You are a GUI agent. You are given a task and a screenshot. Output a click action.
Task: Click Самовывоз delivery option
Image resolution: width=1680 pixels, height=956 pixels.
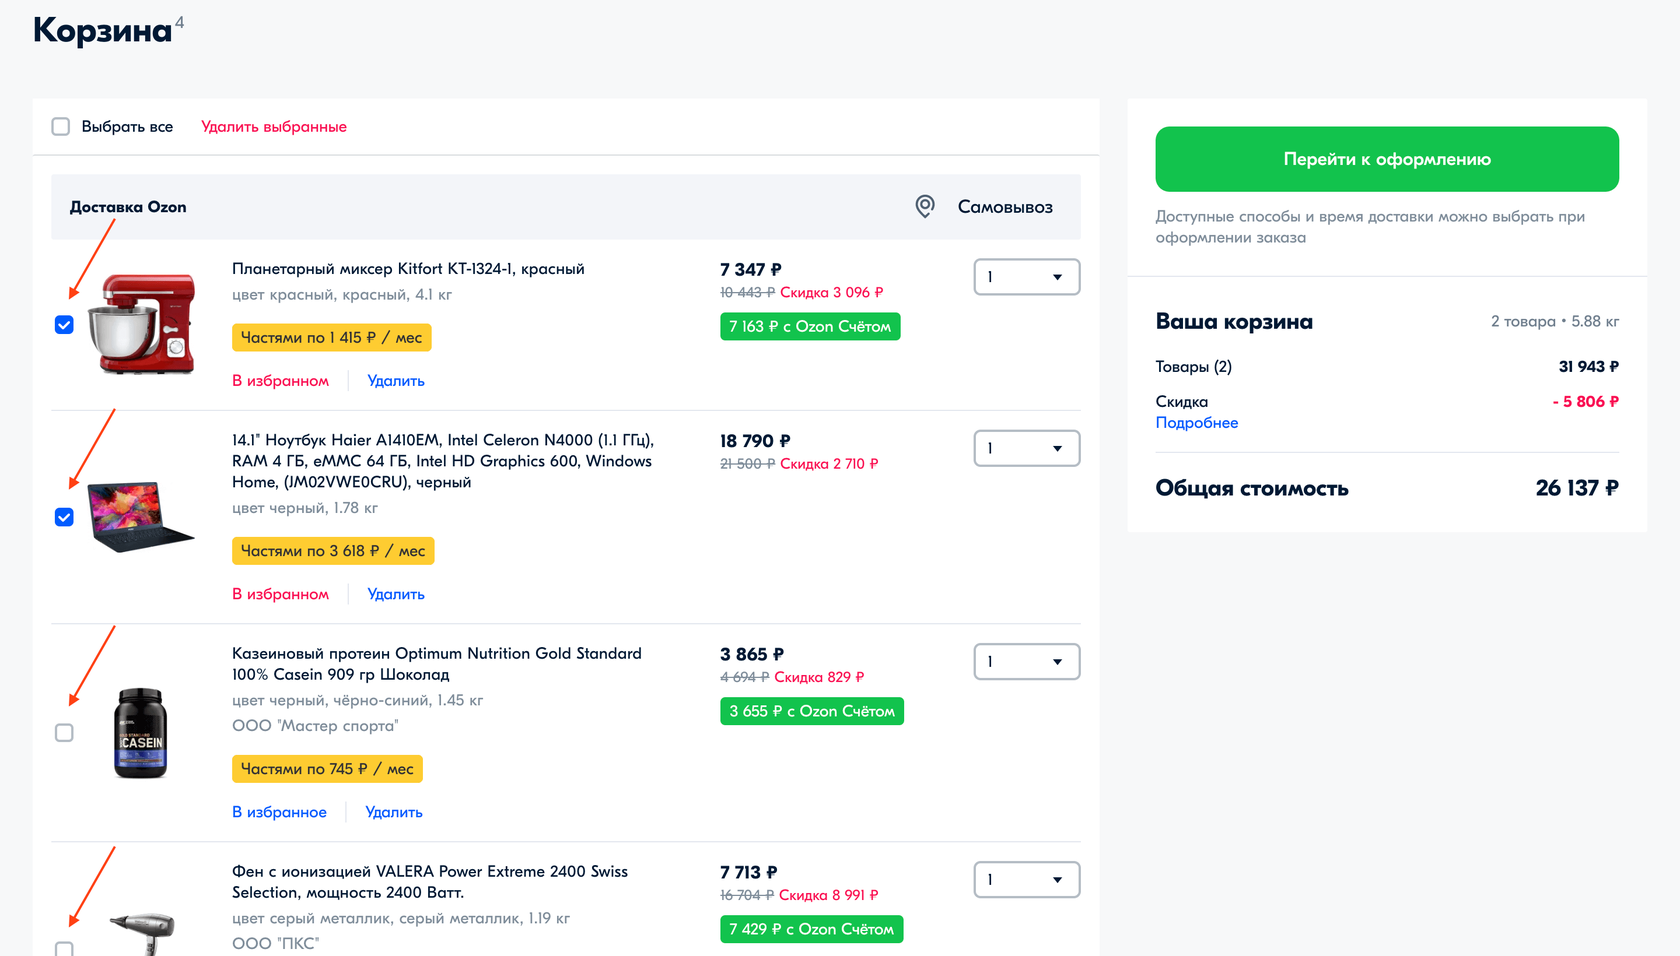[x=1005, y=207]
